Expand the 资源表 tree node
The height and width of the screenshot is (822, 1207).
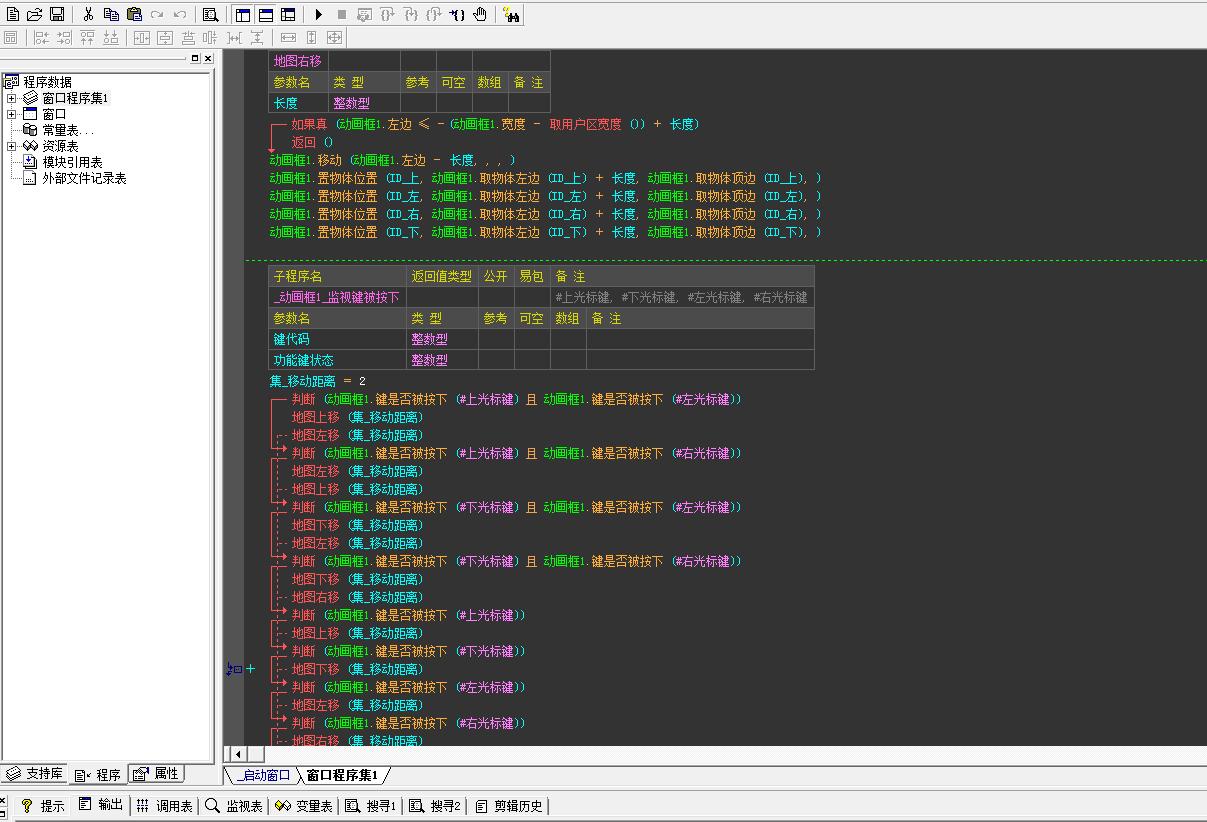pos(11,146)
